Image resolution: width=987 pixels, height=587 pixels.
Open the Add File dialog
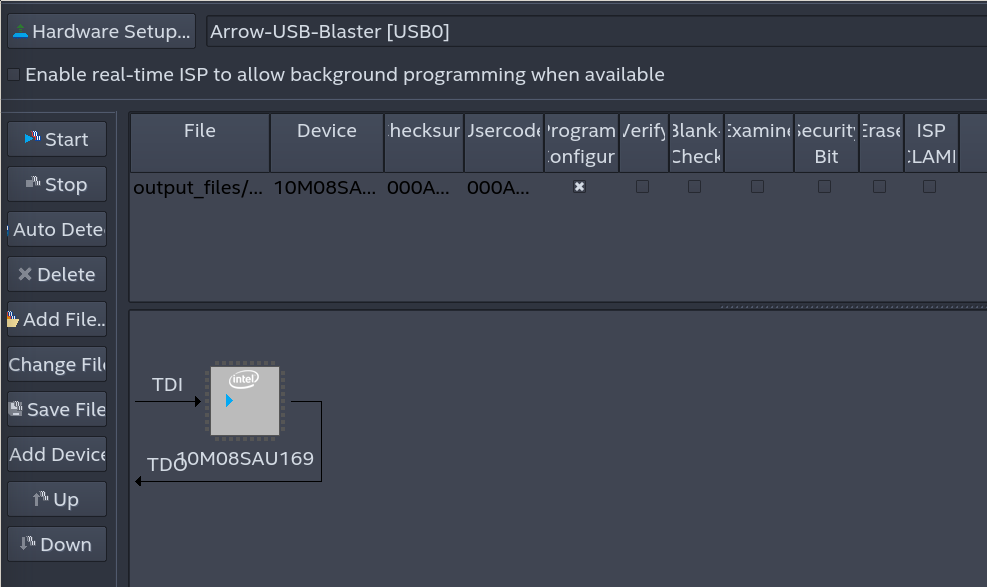tap(57, 319)
